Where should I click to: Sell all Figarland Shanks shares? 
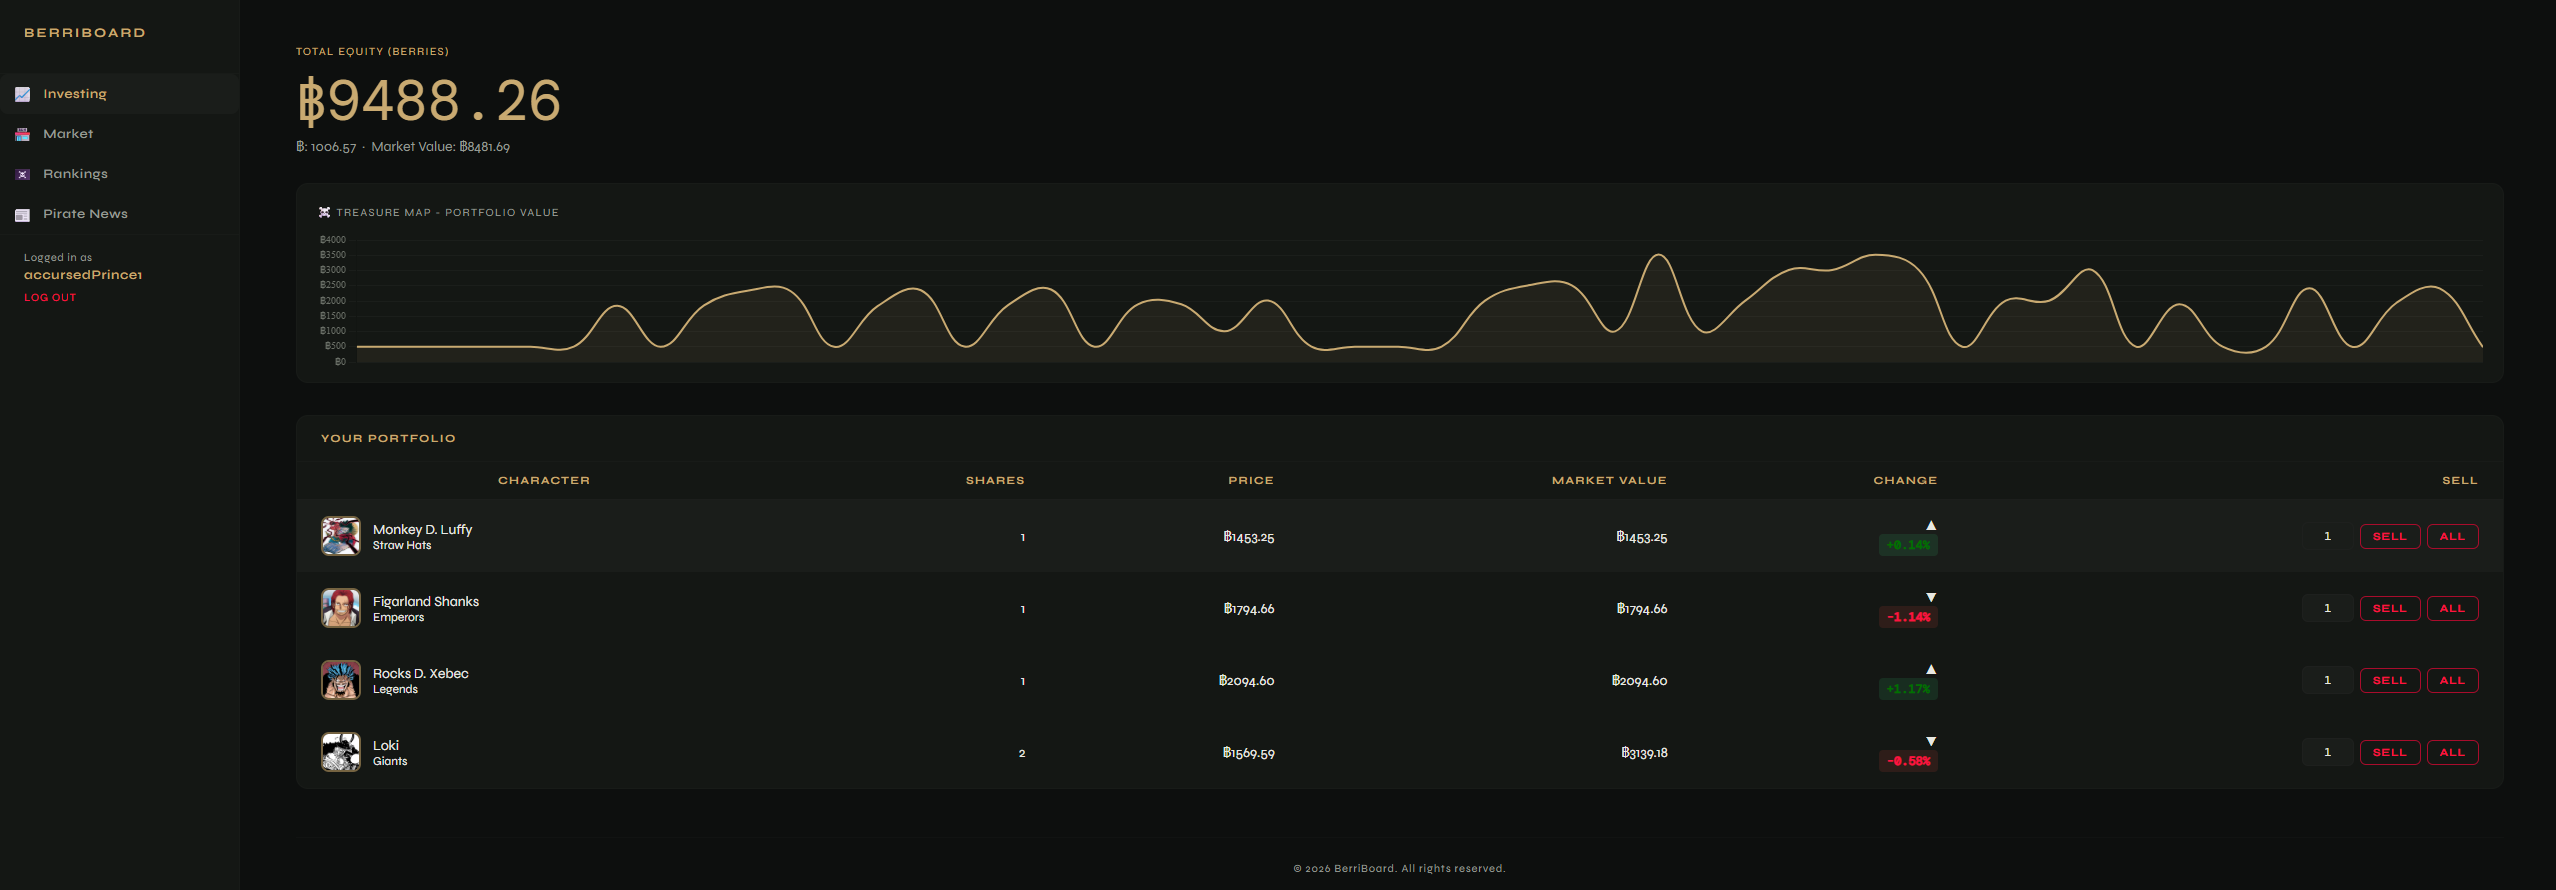tap(2452, 609)
